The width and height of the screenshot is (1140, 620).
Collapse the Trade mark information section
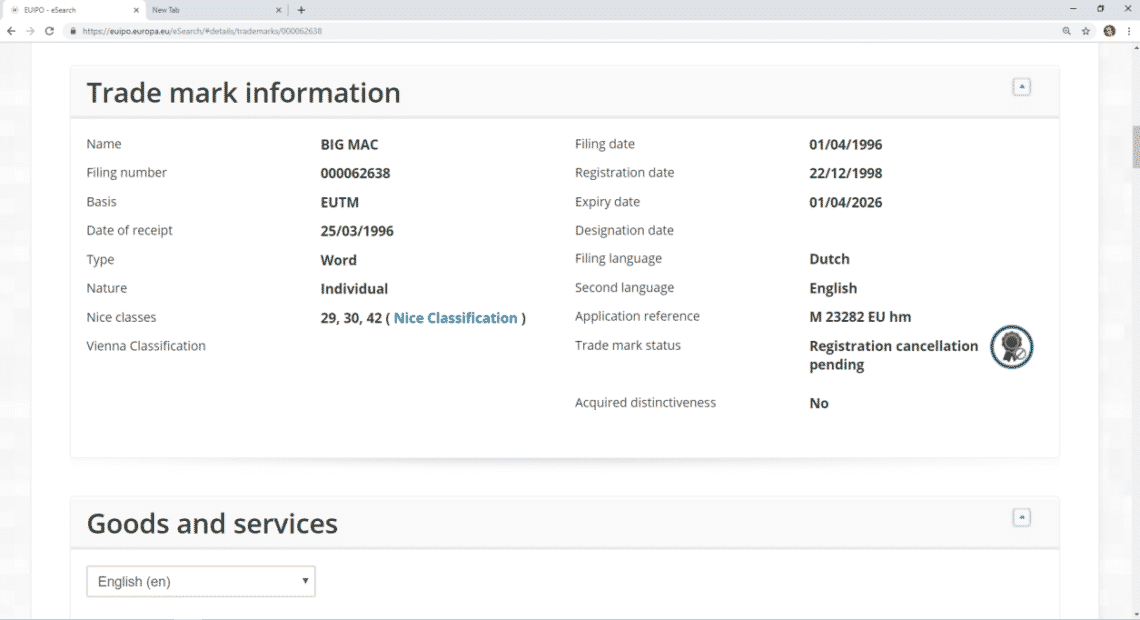pyautogui.click(x=1021, y=87)
